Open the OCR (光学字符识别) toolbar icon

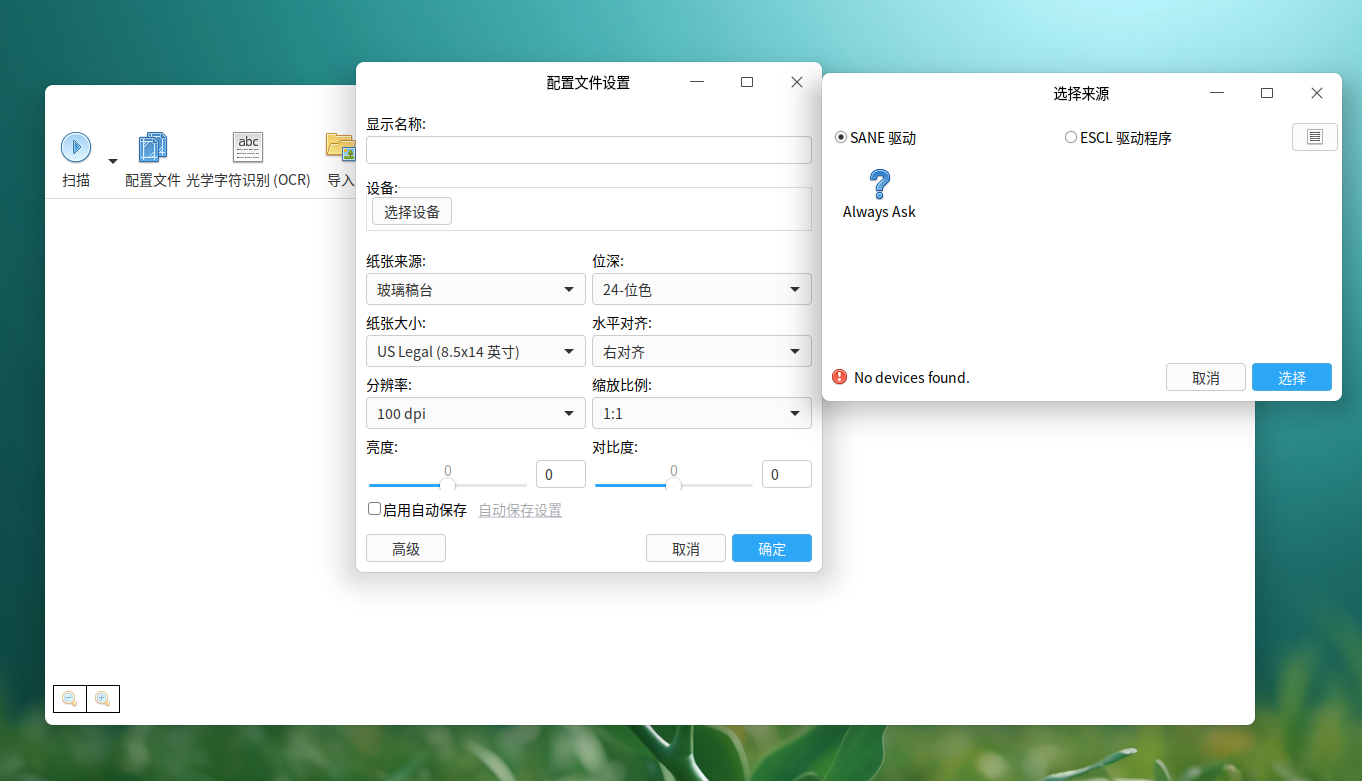[248, 147]
